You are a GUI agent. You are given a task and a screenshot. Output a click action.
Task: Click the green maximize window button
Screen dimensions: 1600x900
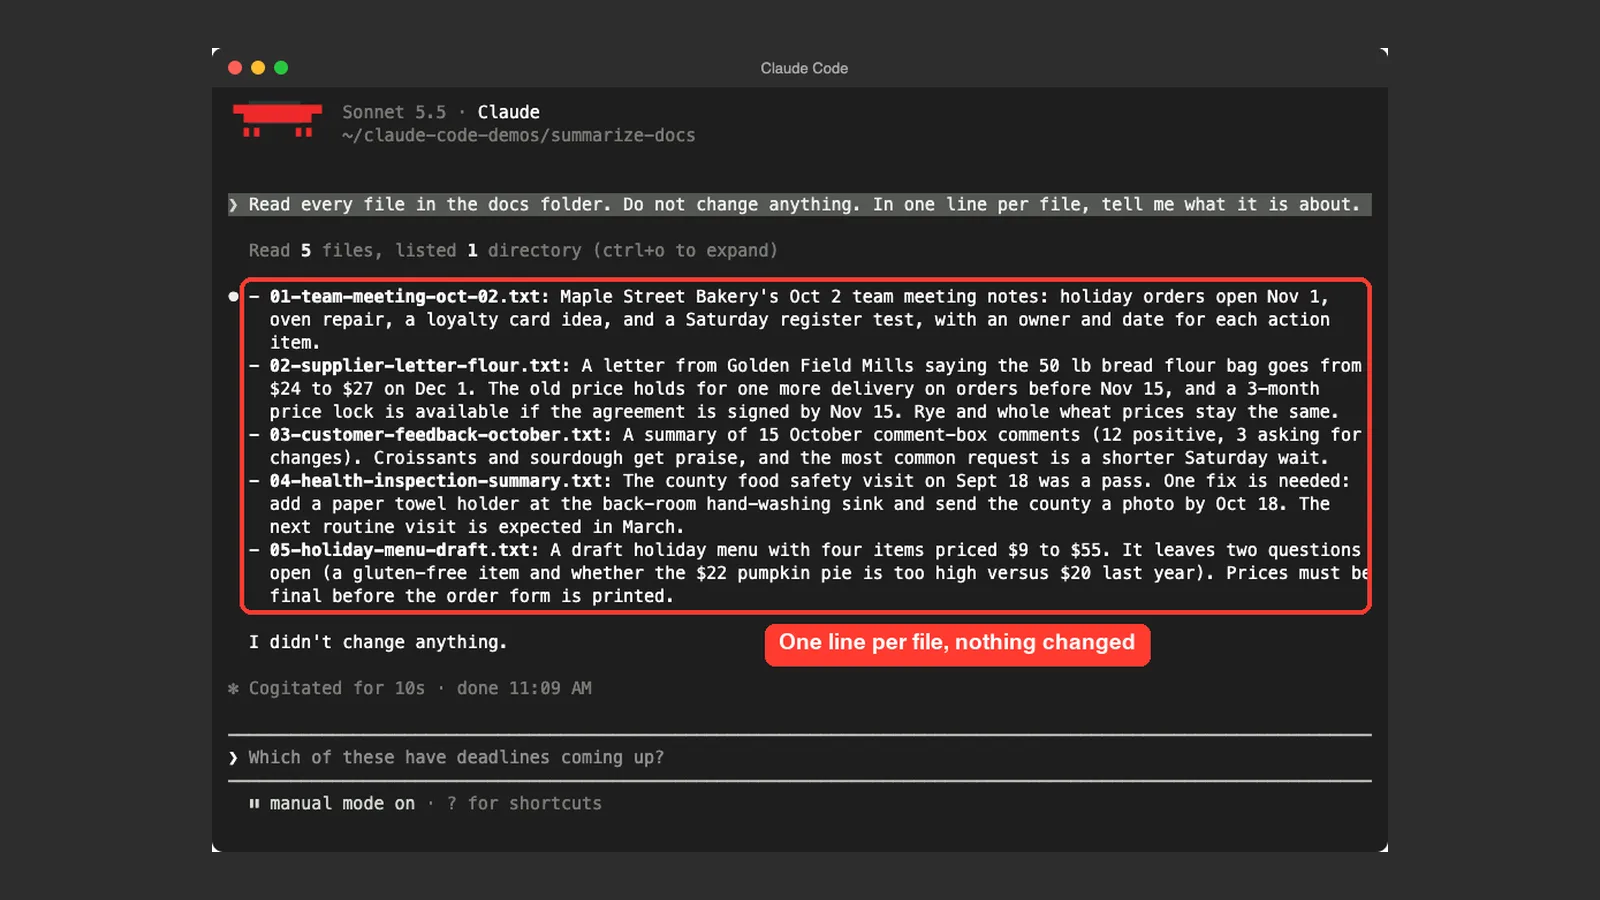[x=281, y=68]
